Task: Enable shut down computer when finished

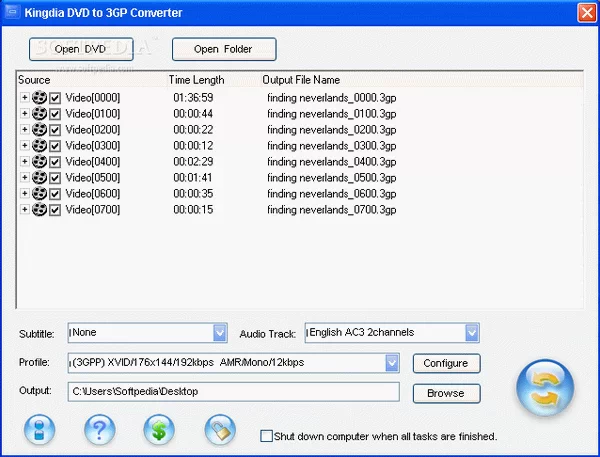Action: pos(266,436)
